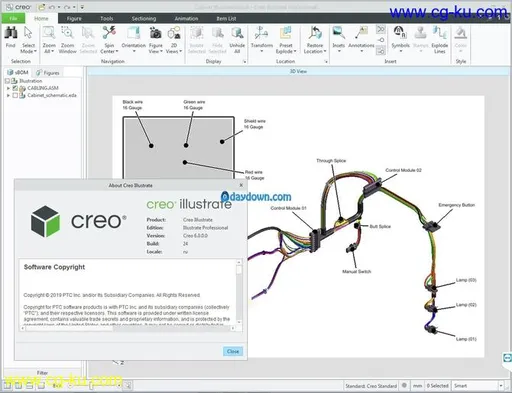512x393 pixels.
Task: Open the 2D Views dropdown arrow
Action: coord(181,51)
